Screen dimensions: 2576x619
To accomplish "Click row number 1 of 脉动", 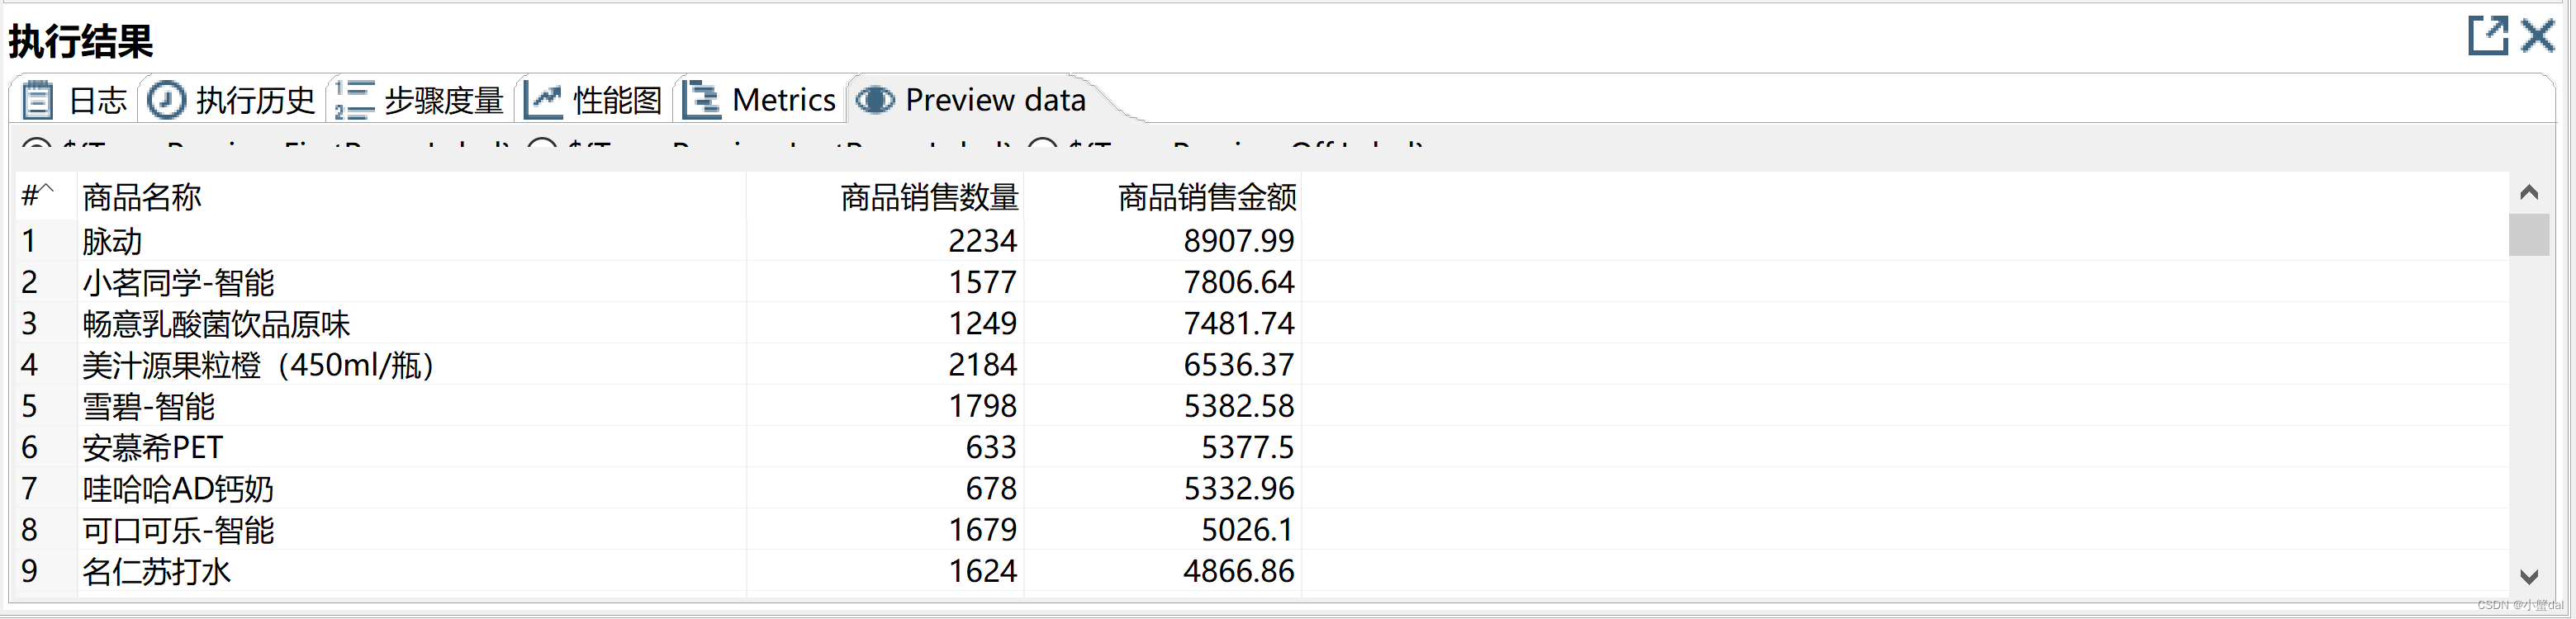I will (x=29, y=241).
